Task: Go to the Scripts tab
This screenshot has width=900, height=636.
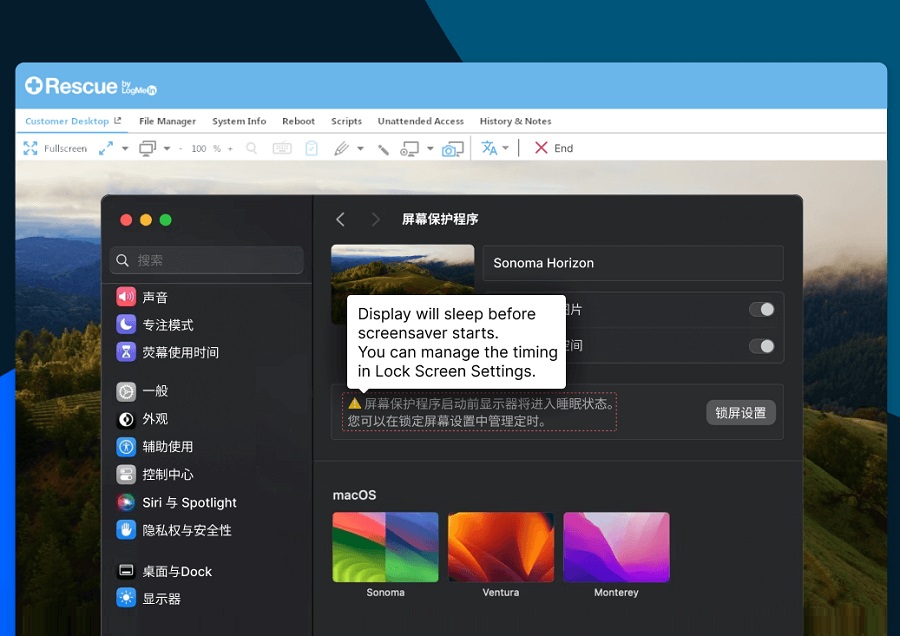Action: coord(347,121)
